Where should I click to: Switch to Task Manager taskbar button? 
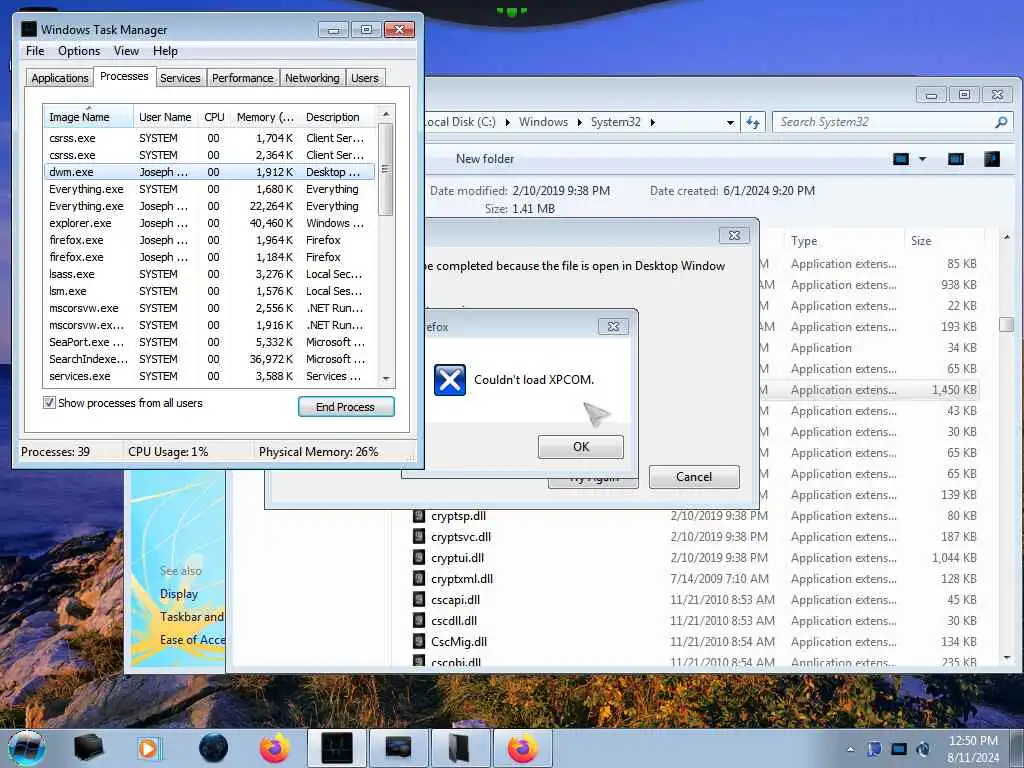(x=337, y=748)
